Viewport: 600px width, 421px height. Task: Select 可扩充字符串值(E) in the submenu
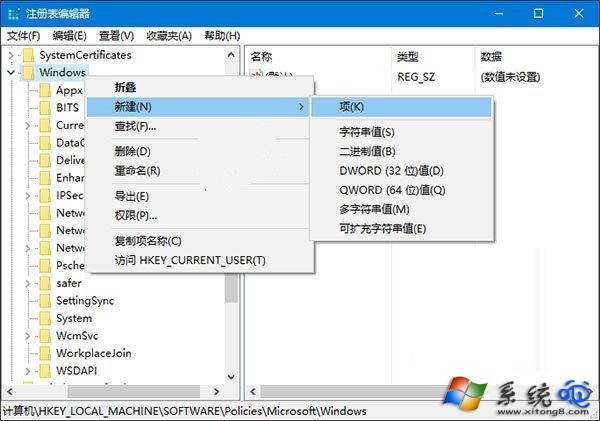click(401, 229)
